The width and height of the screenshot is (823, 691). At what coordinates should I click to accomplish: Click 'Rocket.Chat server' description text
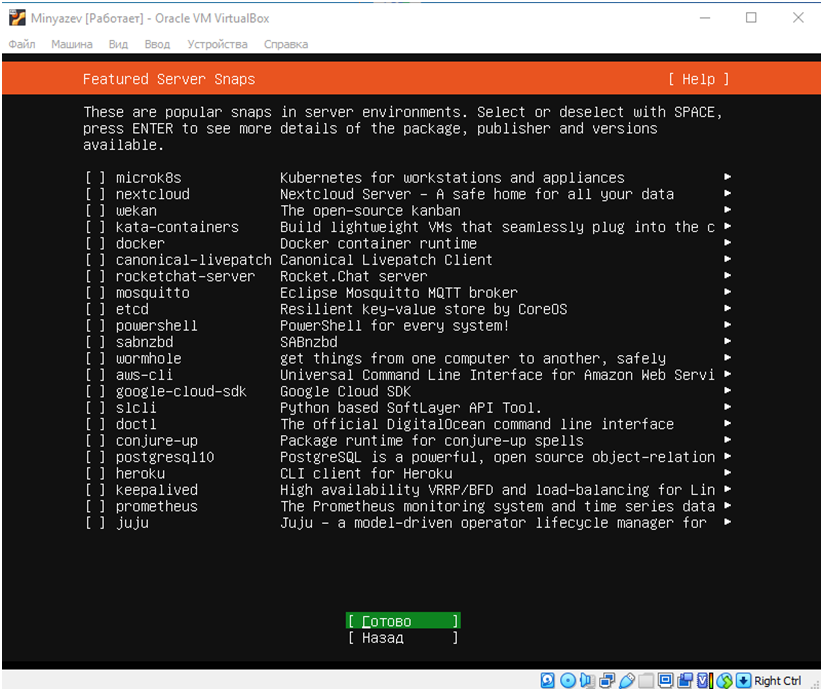[x=354, y=277]
